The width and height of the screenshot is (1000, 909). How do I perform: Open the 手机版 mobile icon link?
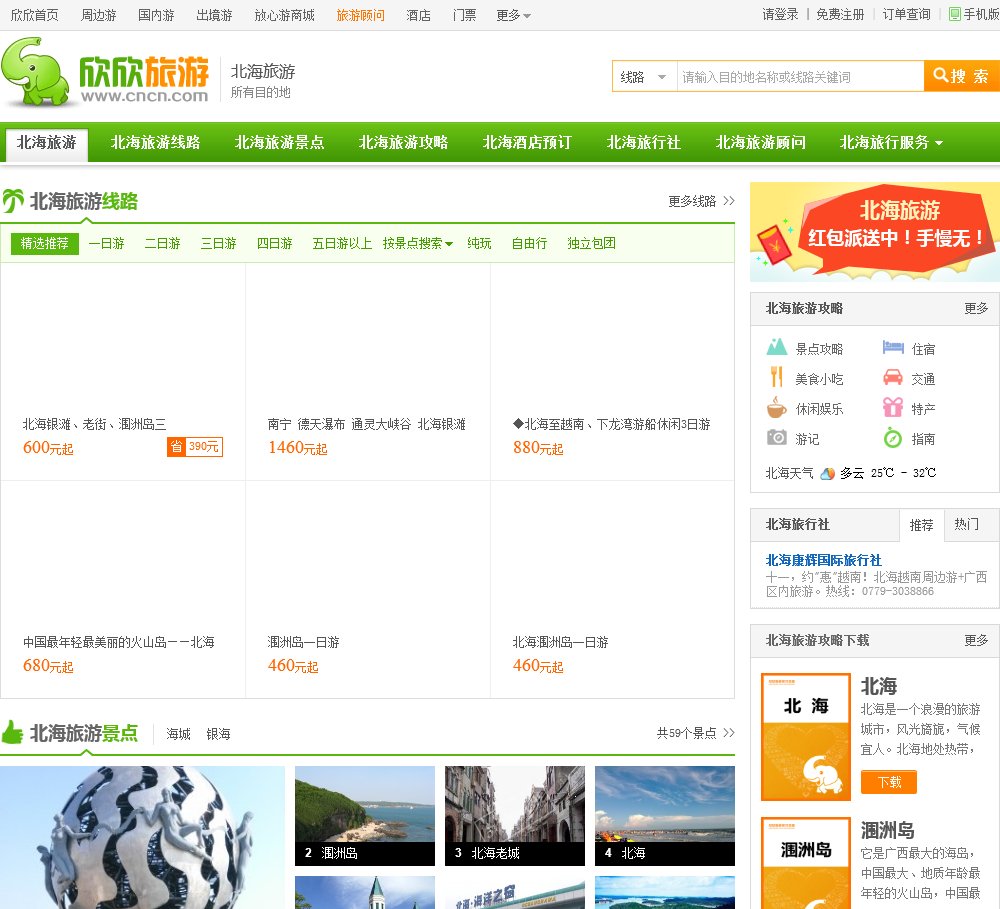coord(974,14)
